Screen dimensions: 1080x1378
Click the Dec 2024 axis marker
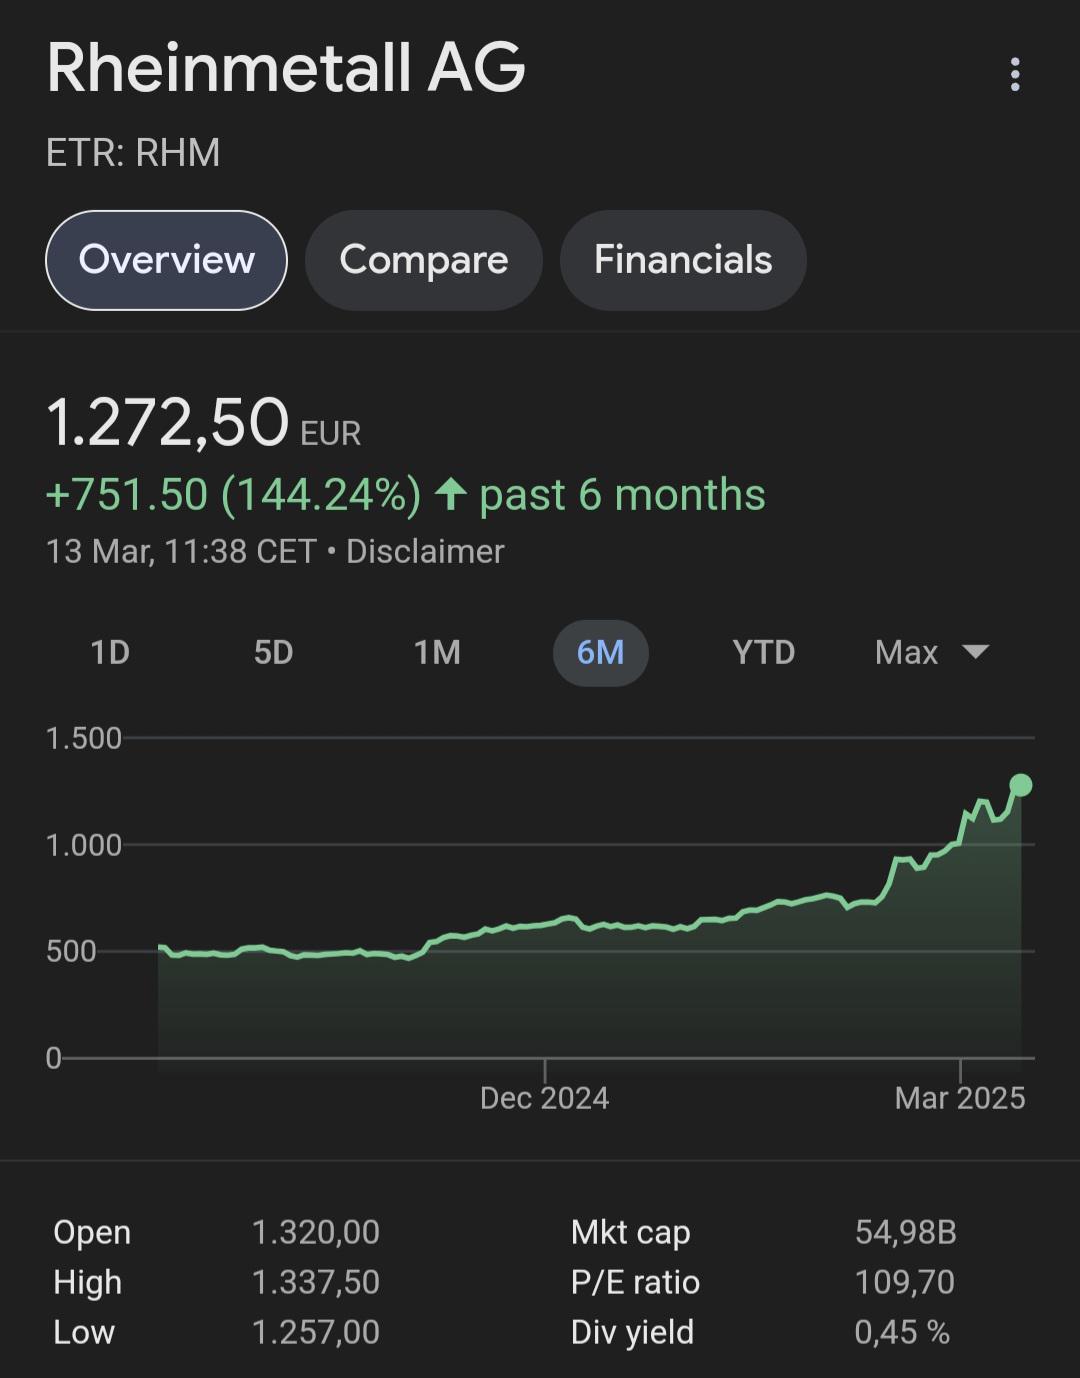click(544, 1098)
